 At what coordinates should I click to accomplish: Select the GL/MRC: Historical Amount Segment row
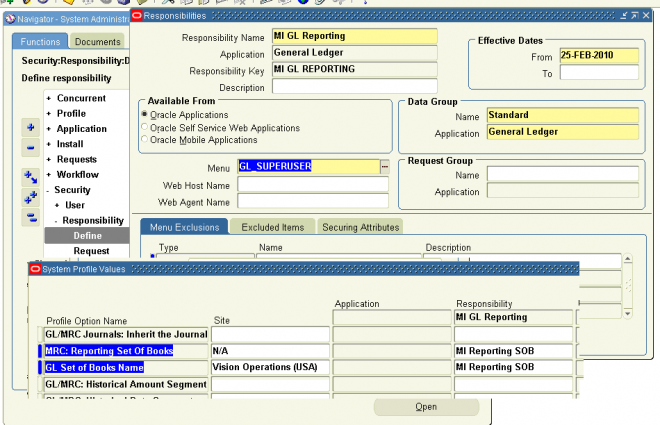click(x=126, y=384)
